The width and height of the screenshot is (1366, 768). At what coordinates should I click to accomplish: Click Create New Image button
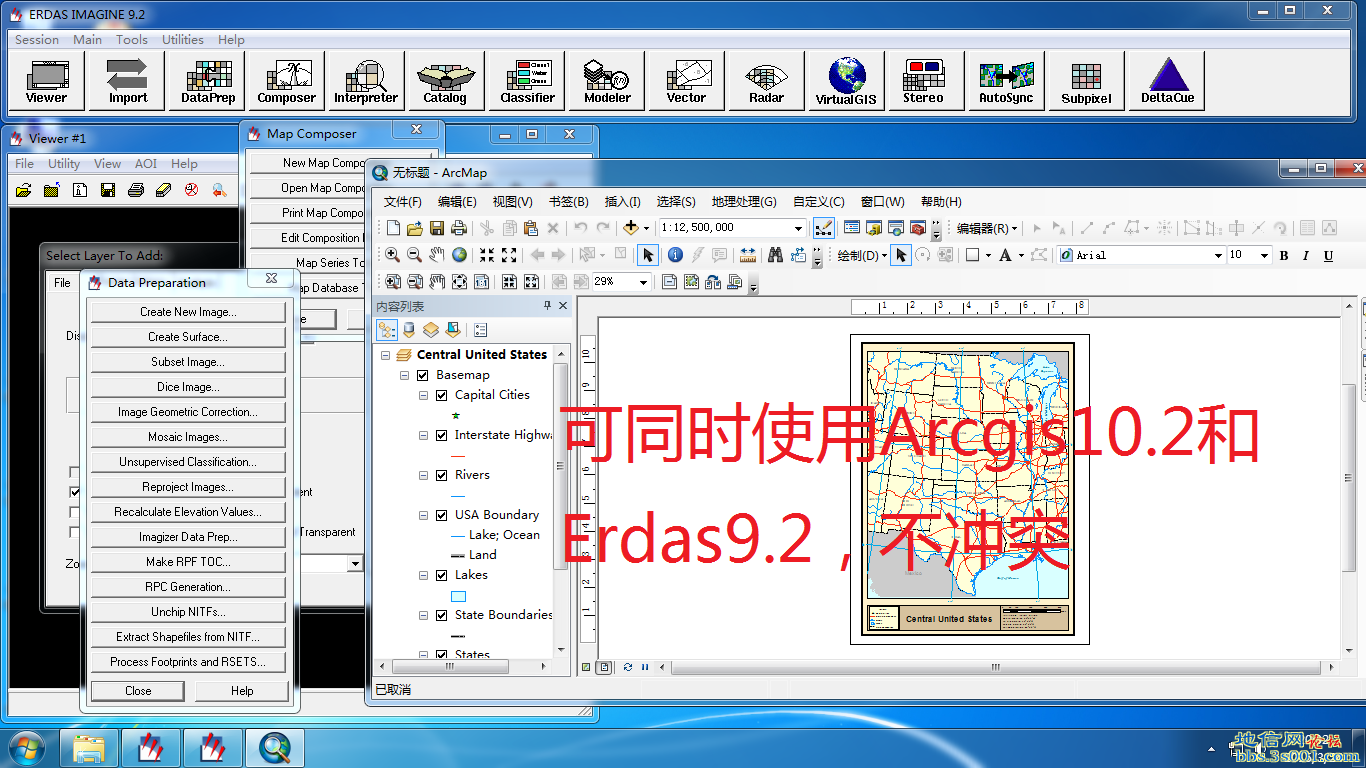click(188, 312)
